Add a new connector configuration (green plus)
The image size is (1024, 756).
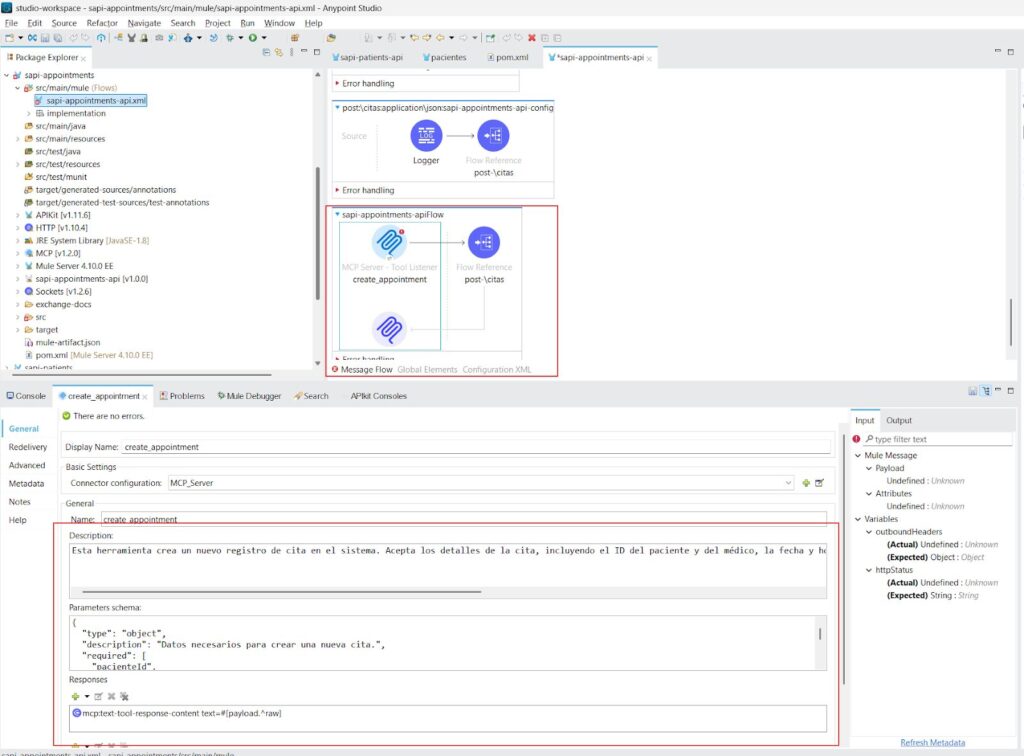point(806,483)
